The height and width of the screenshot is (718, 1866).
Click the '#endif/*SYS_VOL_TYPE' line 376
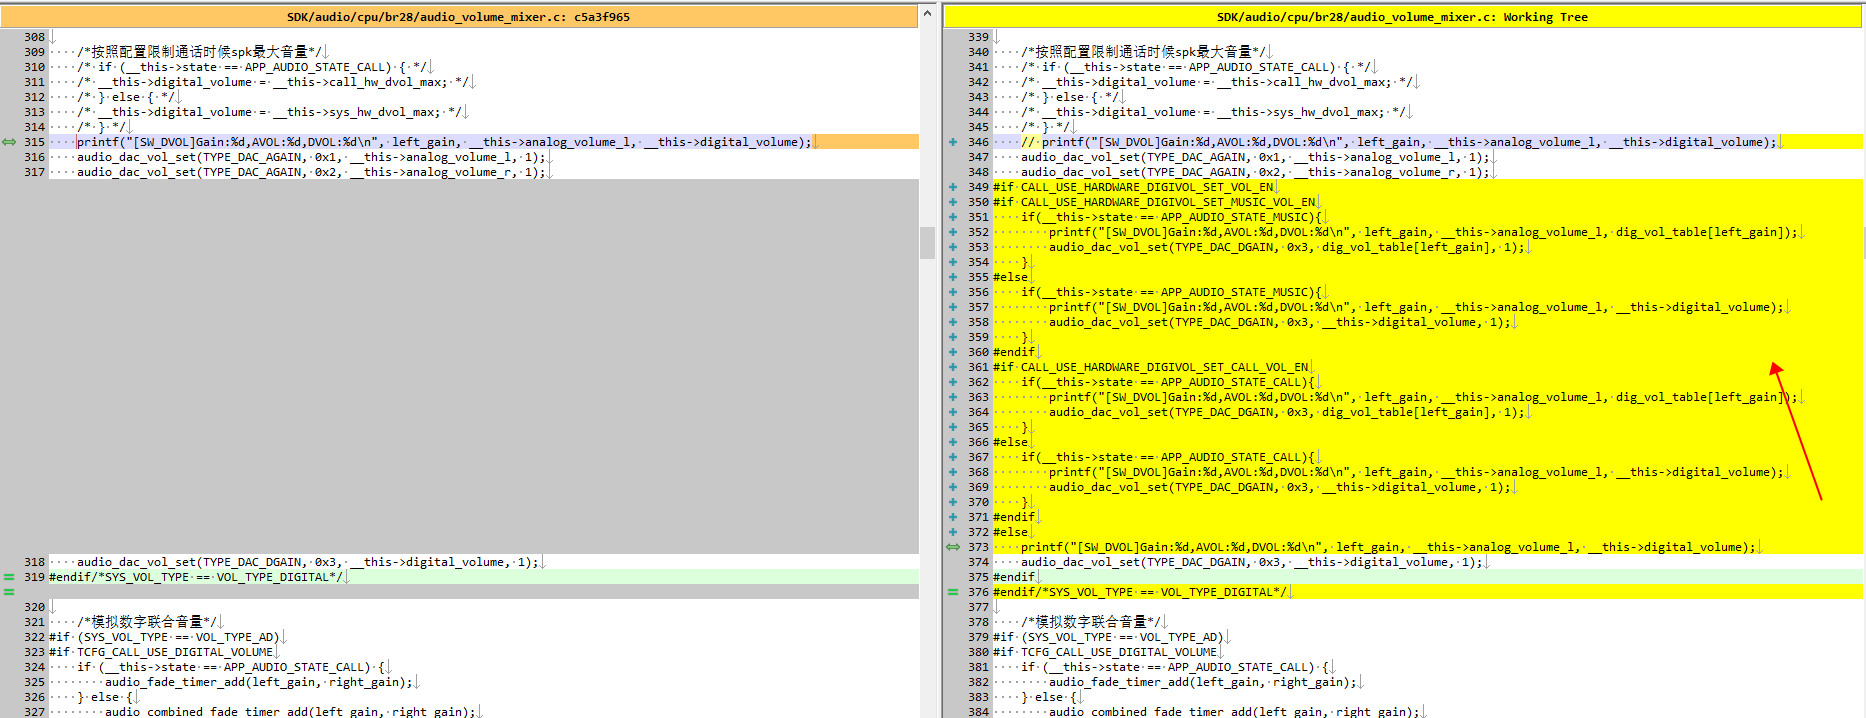1140,592
